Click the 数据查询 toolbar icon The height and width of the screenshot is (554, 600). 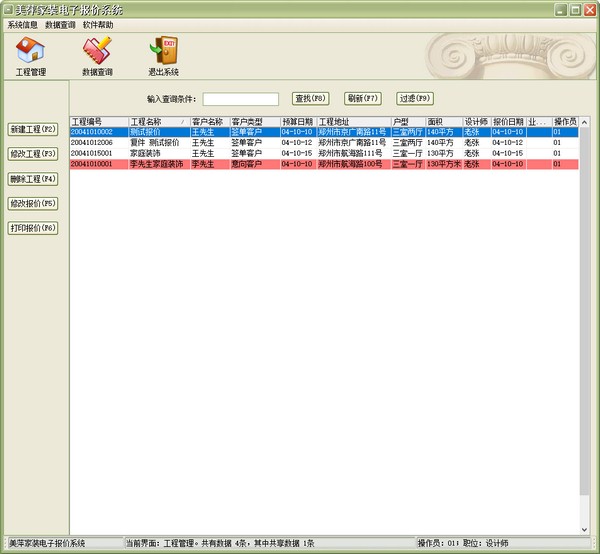click(97, 51)
